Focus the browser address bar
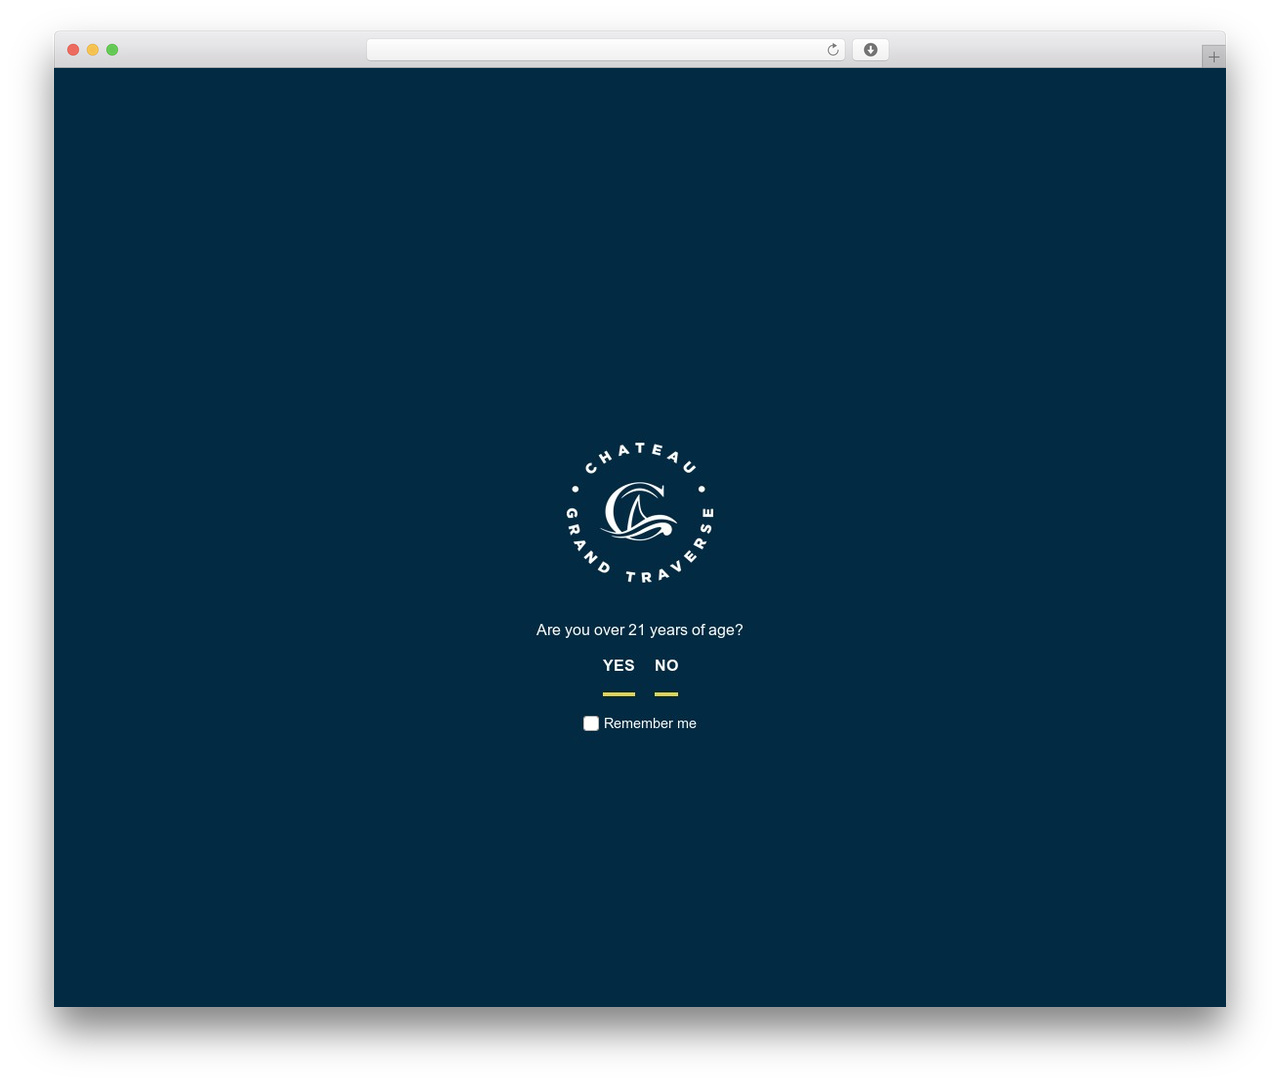 click(x=606, y=50)
